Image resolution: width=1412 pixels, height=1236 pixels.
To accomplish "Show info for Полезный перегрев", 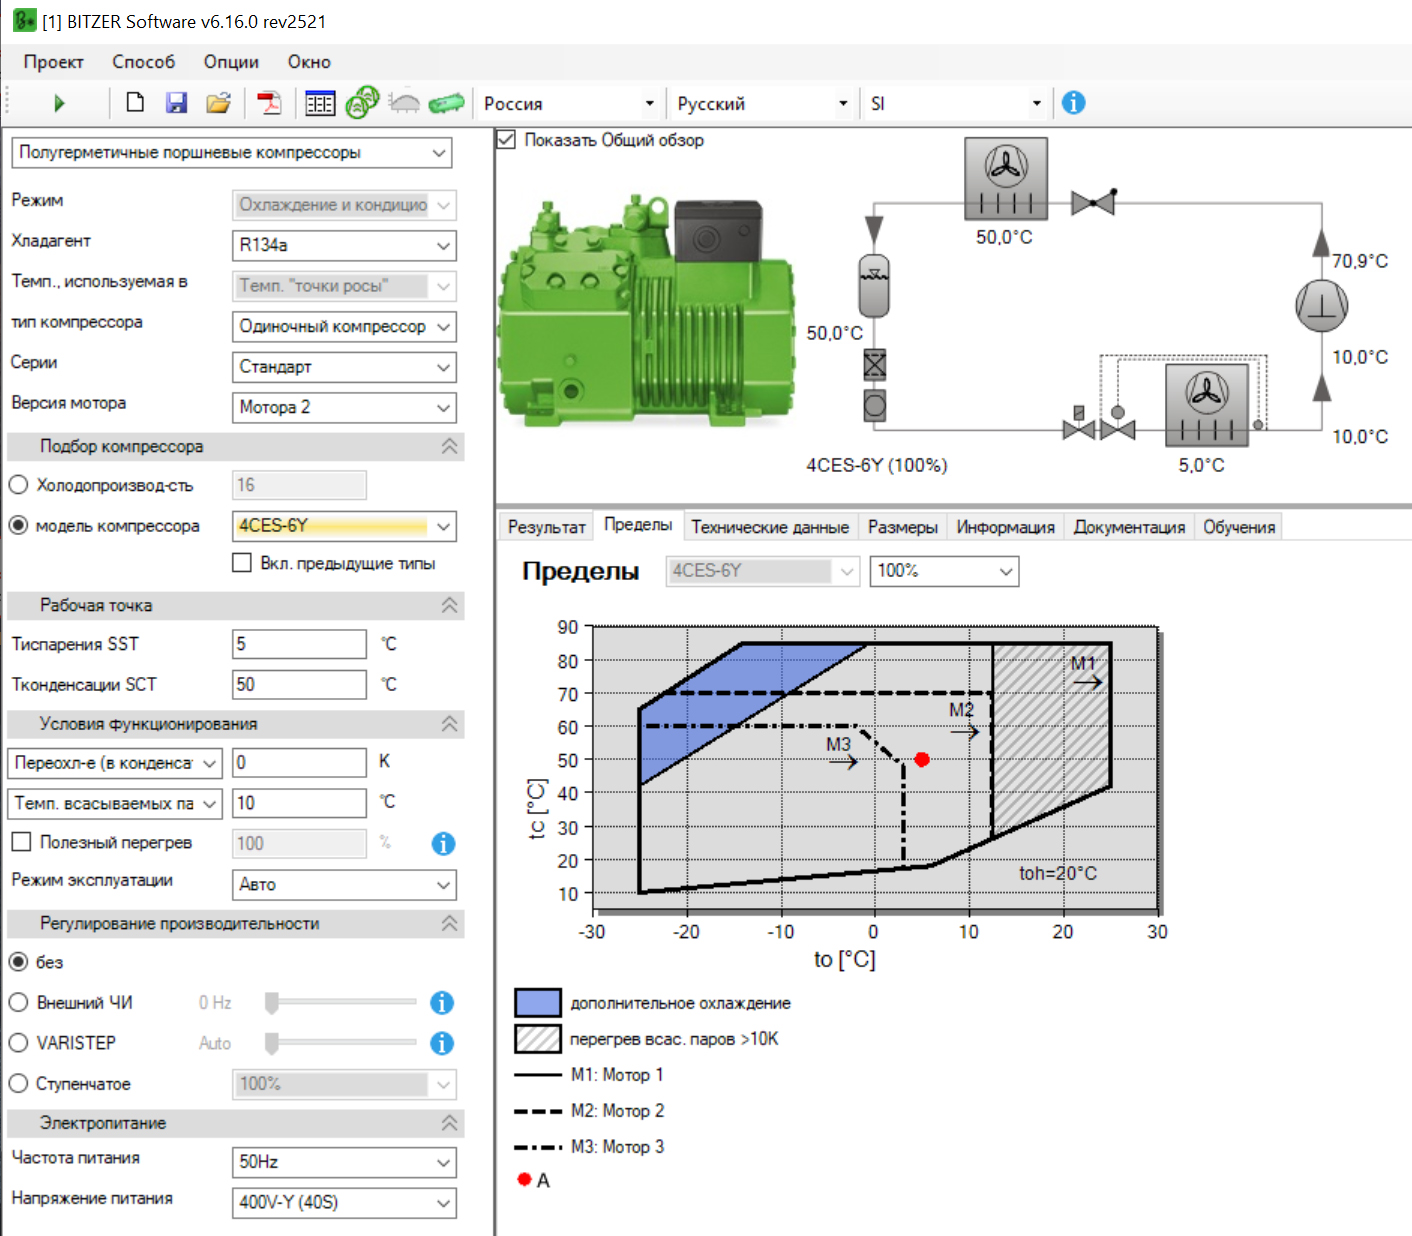I will point(443,843).
